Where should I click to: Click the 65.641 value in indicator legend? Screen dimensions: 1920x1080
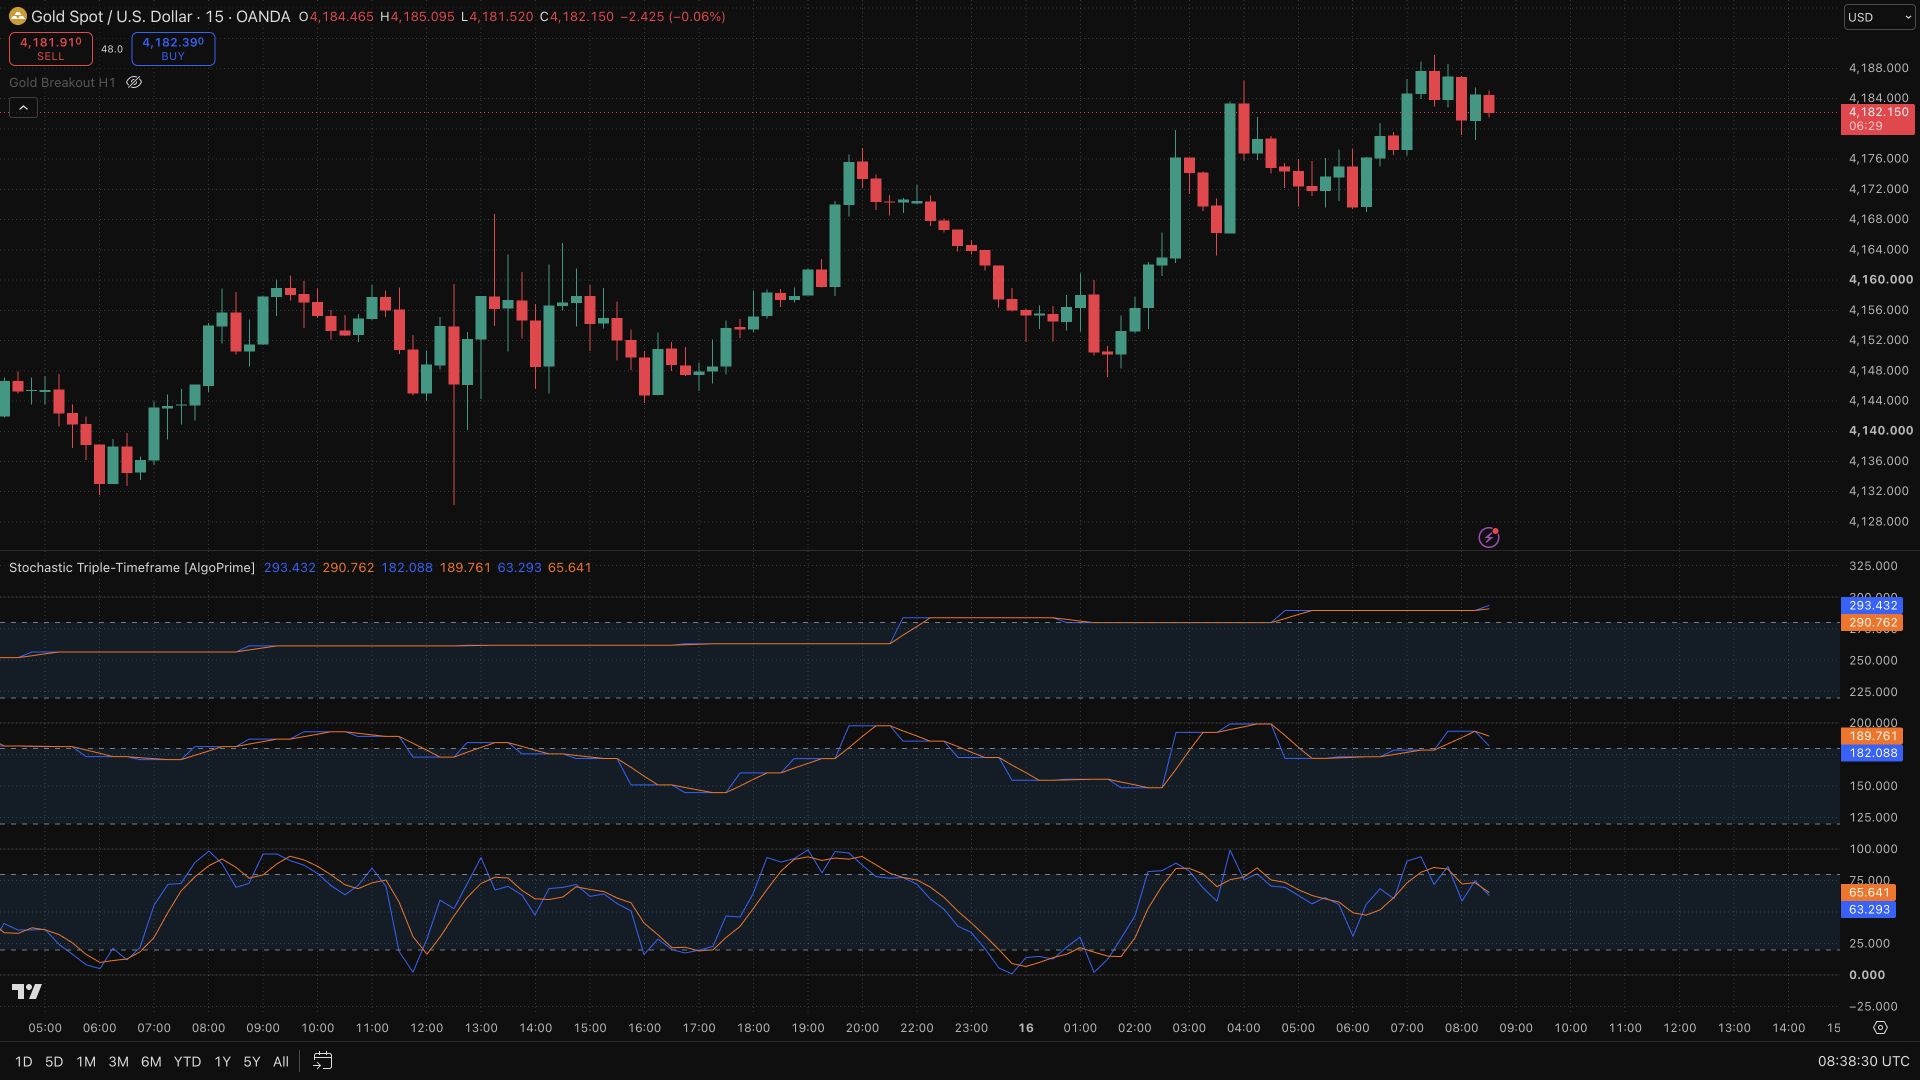(x=570, y=567)
